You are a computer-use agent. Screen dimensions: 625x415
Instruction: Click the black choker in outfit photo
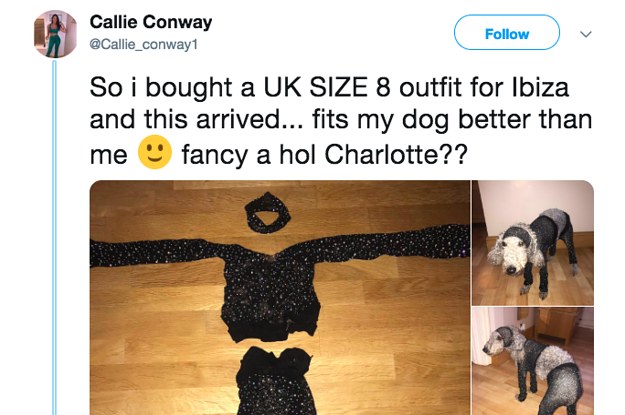(x=267, y=213)
